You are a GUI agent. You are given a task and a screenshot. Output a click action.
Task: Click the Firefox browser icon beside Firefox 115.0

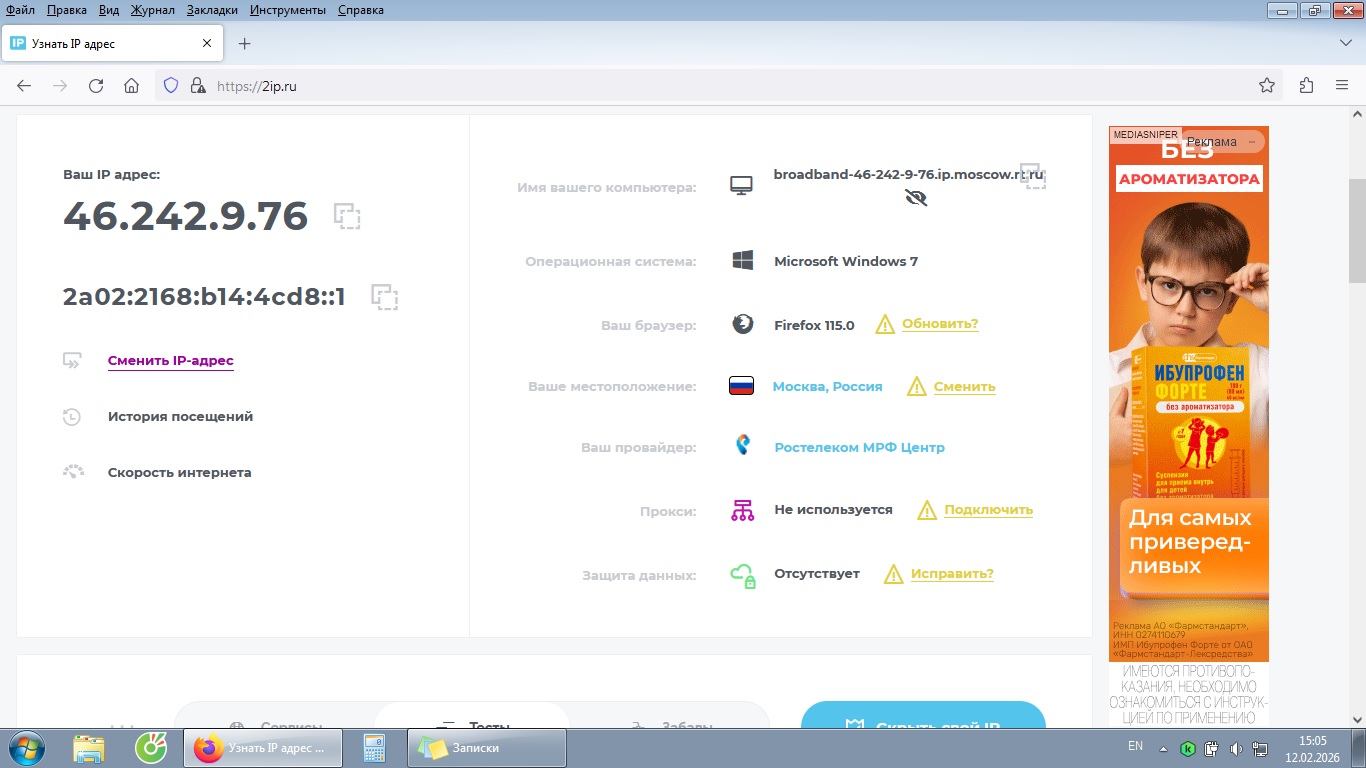(x=742, y=324)
